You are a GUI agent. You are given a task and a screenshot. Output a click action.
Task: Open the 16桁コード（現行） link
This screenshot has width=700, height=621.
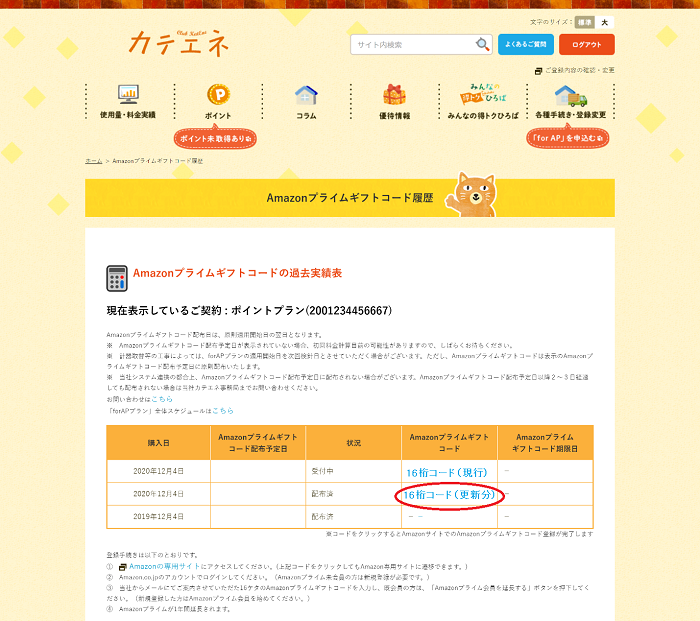point(447,472)
